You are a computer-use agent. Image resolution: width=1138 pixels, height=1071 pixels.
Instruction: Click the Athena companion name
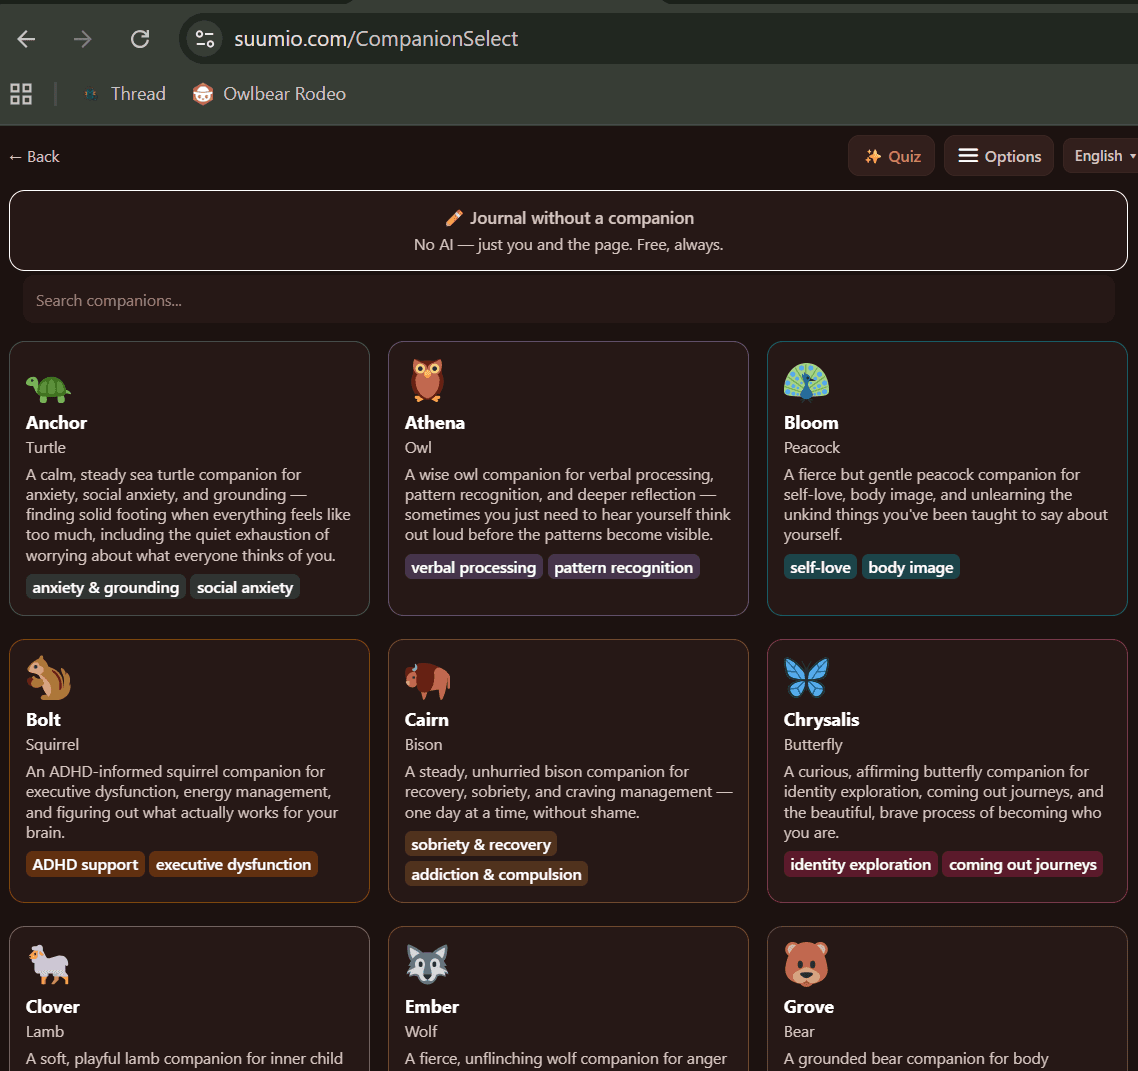(435, 423)
